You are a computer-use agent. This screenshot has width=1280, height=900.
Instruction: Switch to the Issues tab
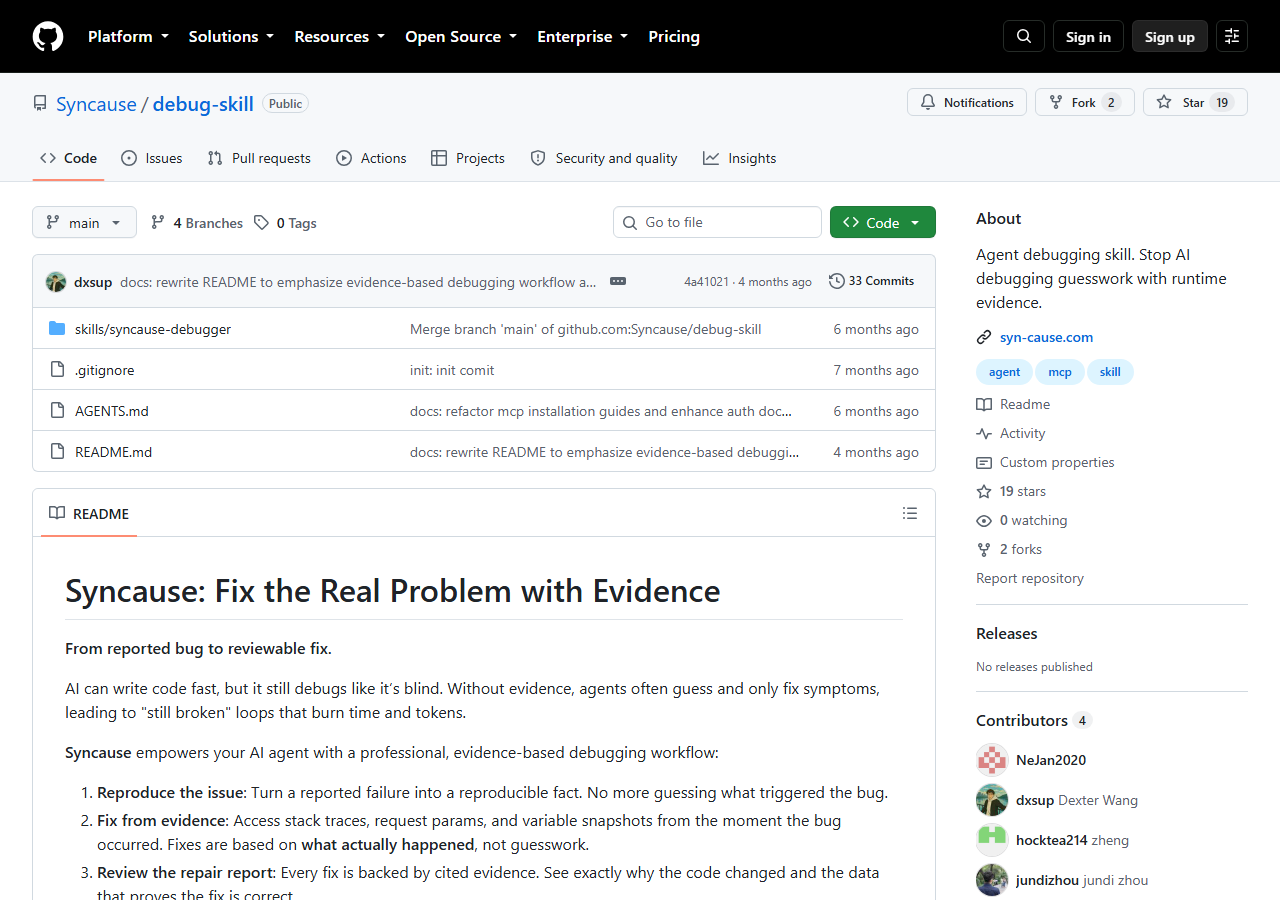click(152, 158)
